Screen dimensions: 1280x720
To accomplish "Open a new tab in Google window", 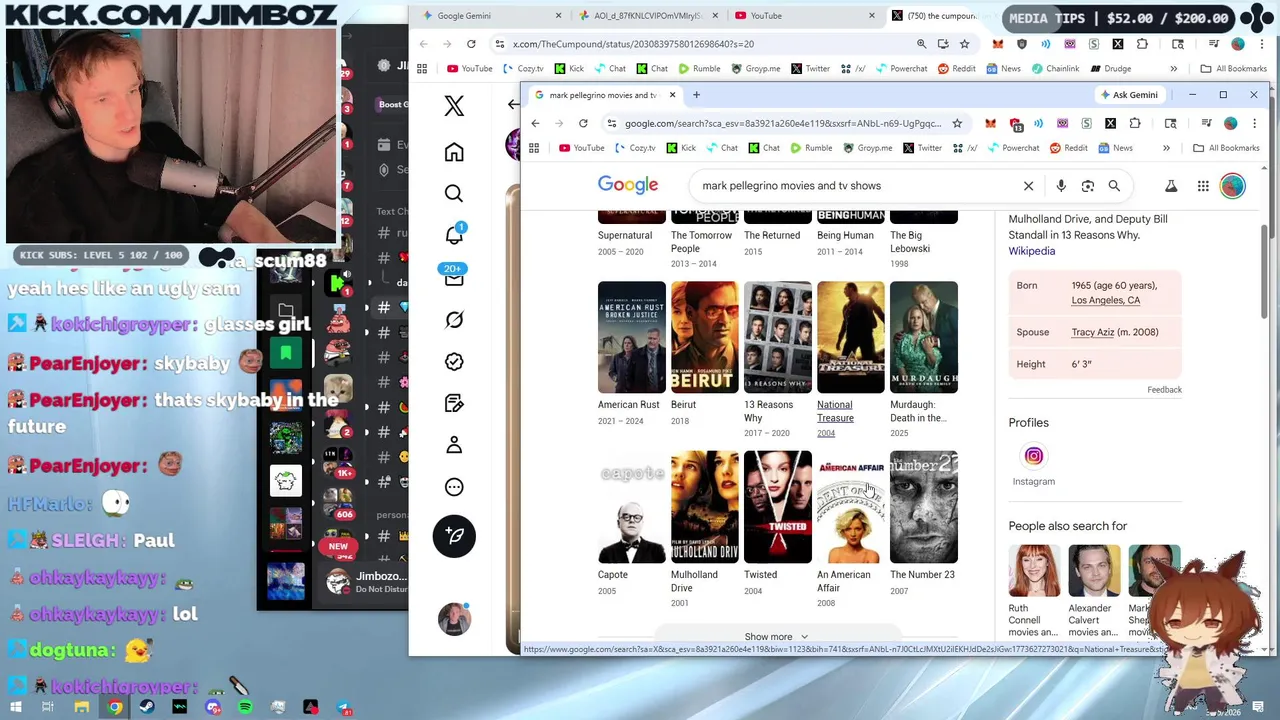I will click(x=696, y=95).
